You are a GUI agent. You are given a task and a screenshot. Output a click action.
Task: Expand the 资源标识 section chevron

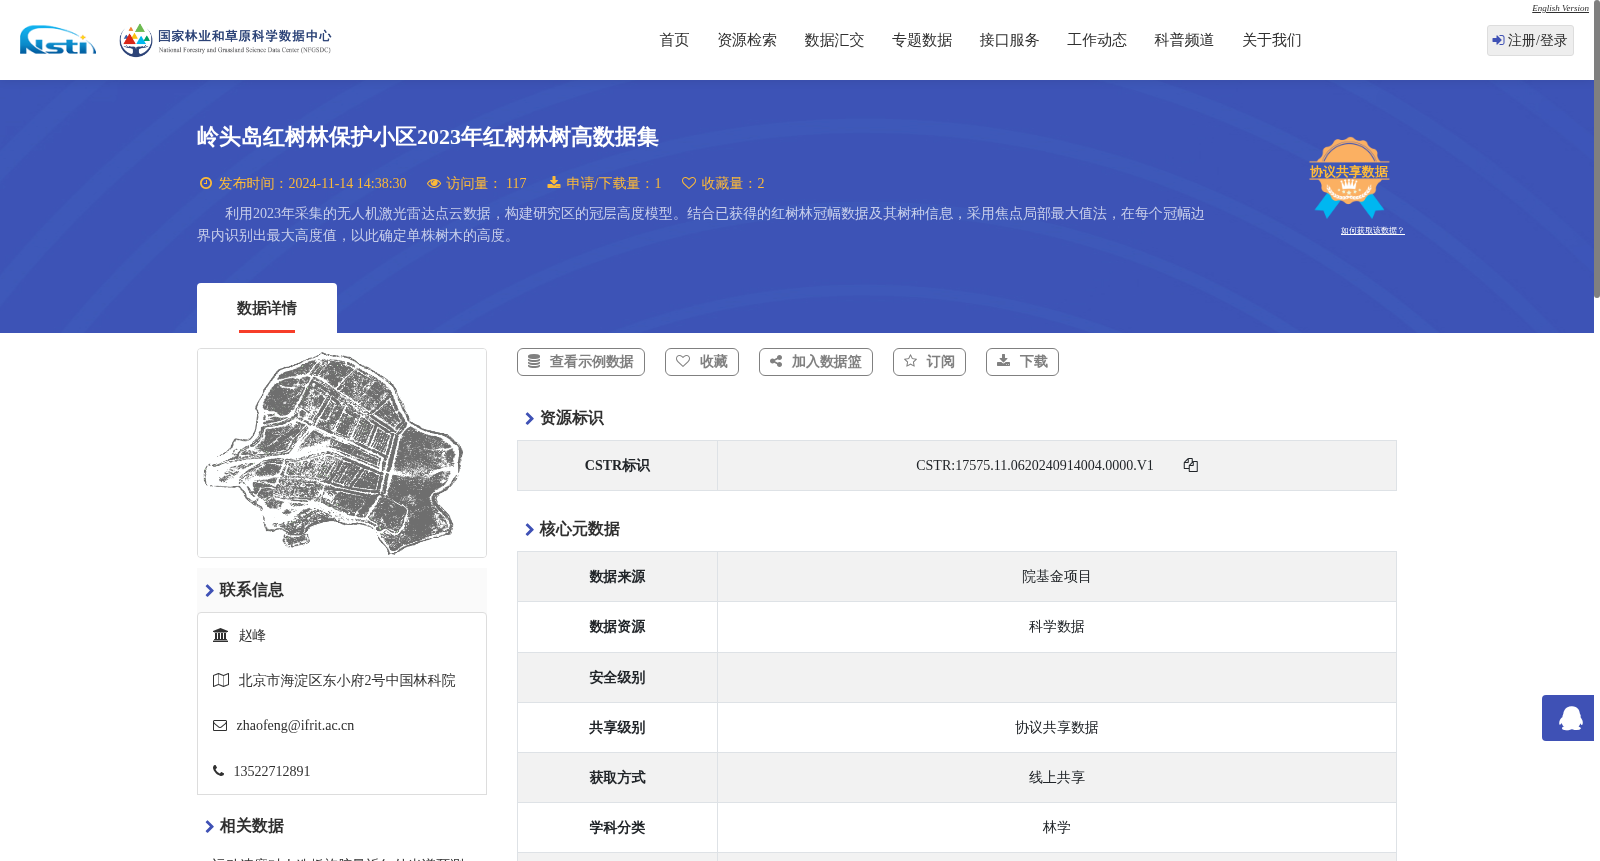click(x=529, y=419)
